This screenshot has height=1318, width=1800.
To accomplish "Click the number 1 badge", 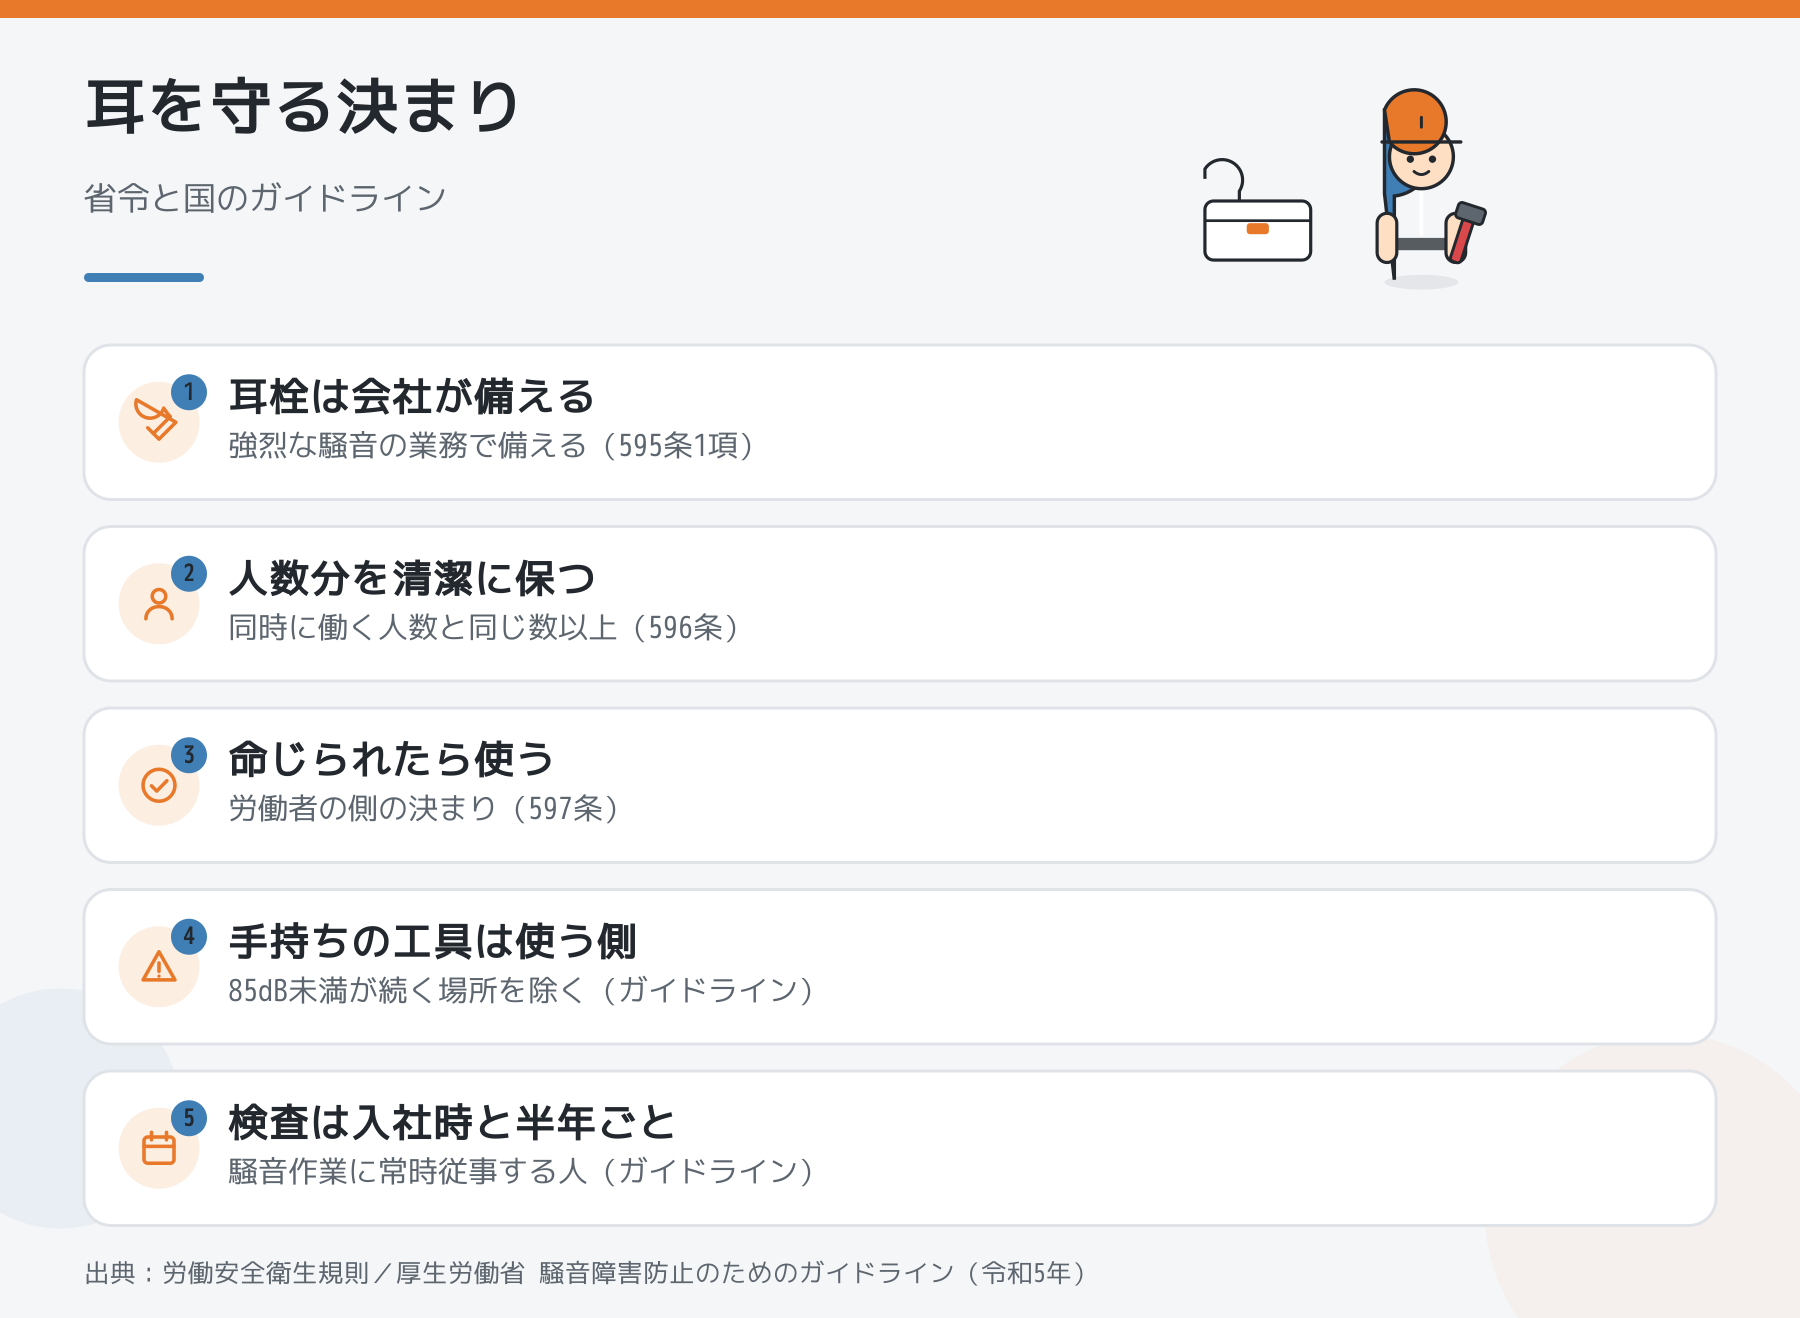I will click(x=189, y=392).
